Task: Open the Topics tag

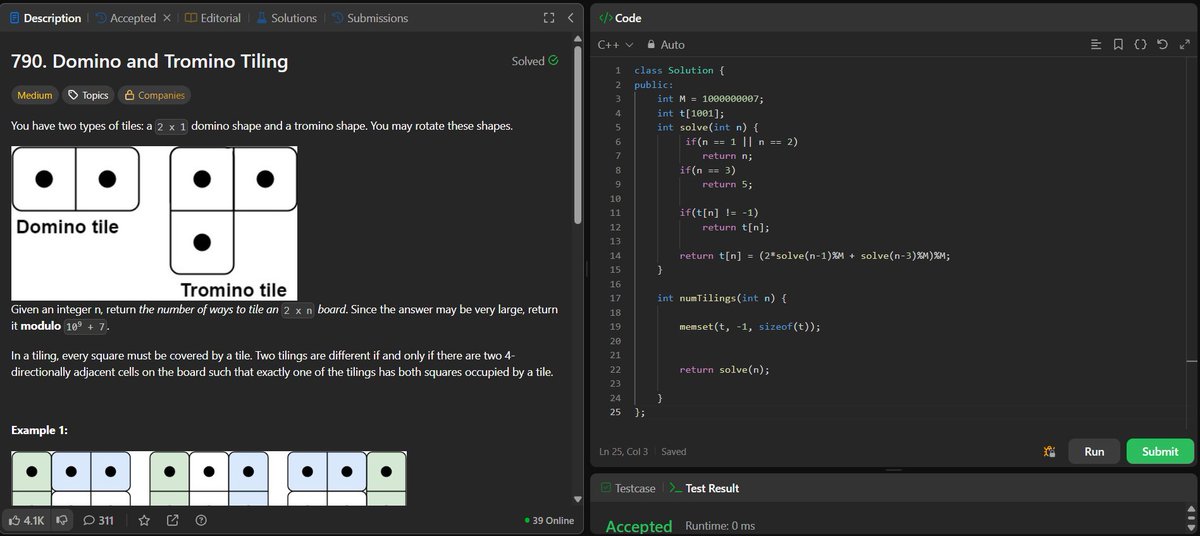Action: (88, 95)
